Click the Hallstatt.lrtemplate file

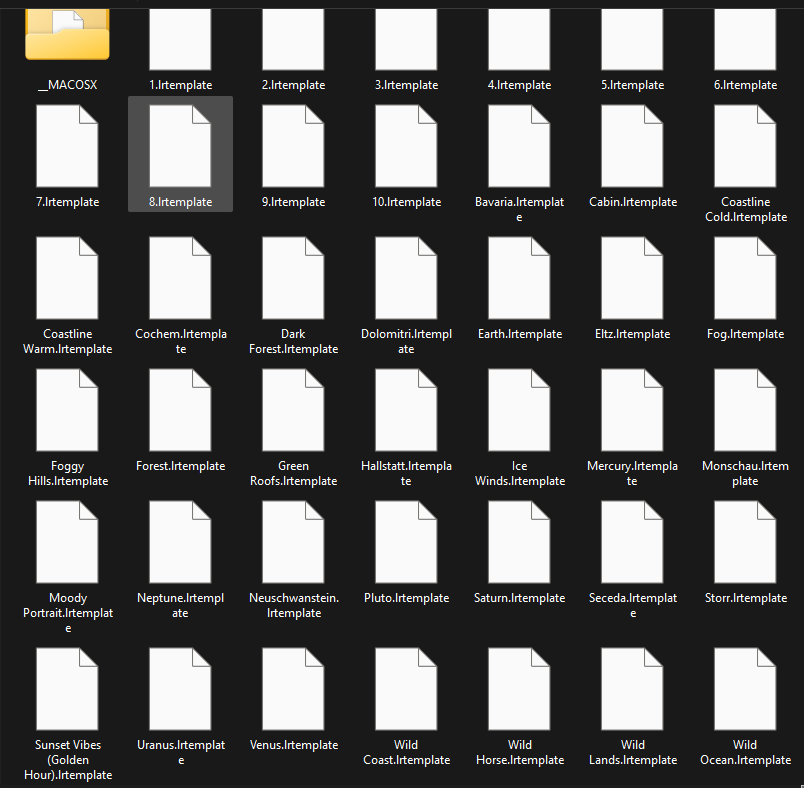[406, 410]
